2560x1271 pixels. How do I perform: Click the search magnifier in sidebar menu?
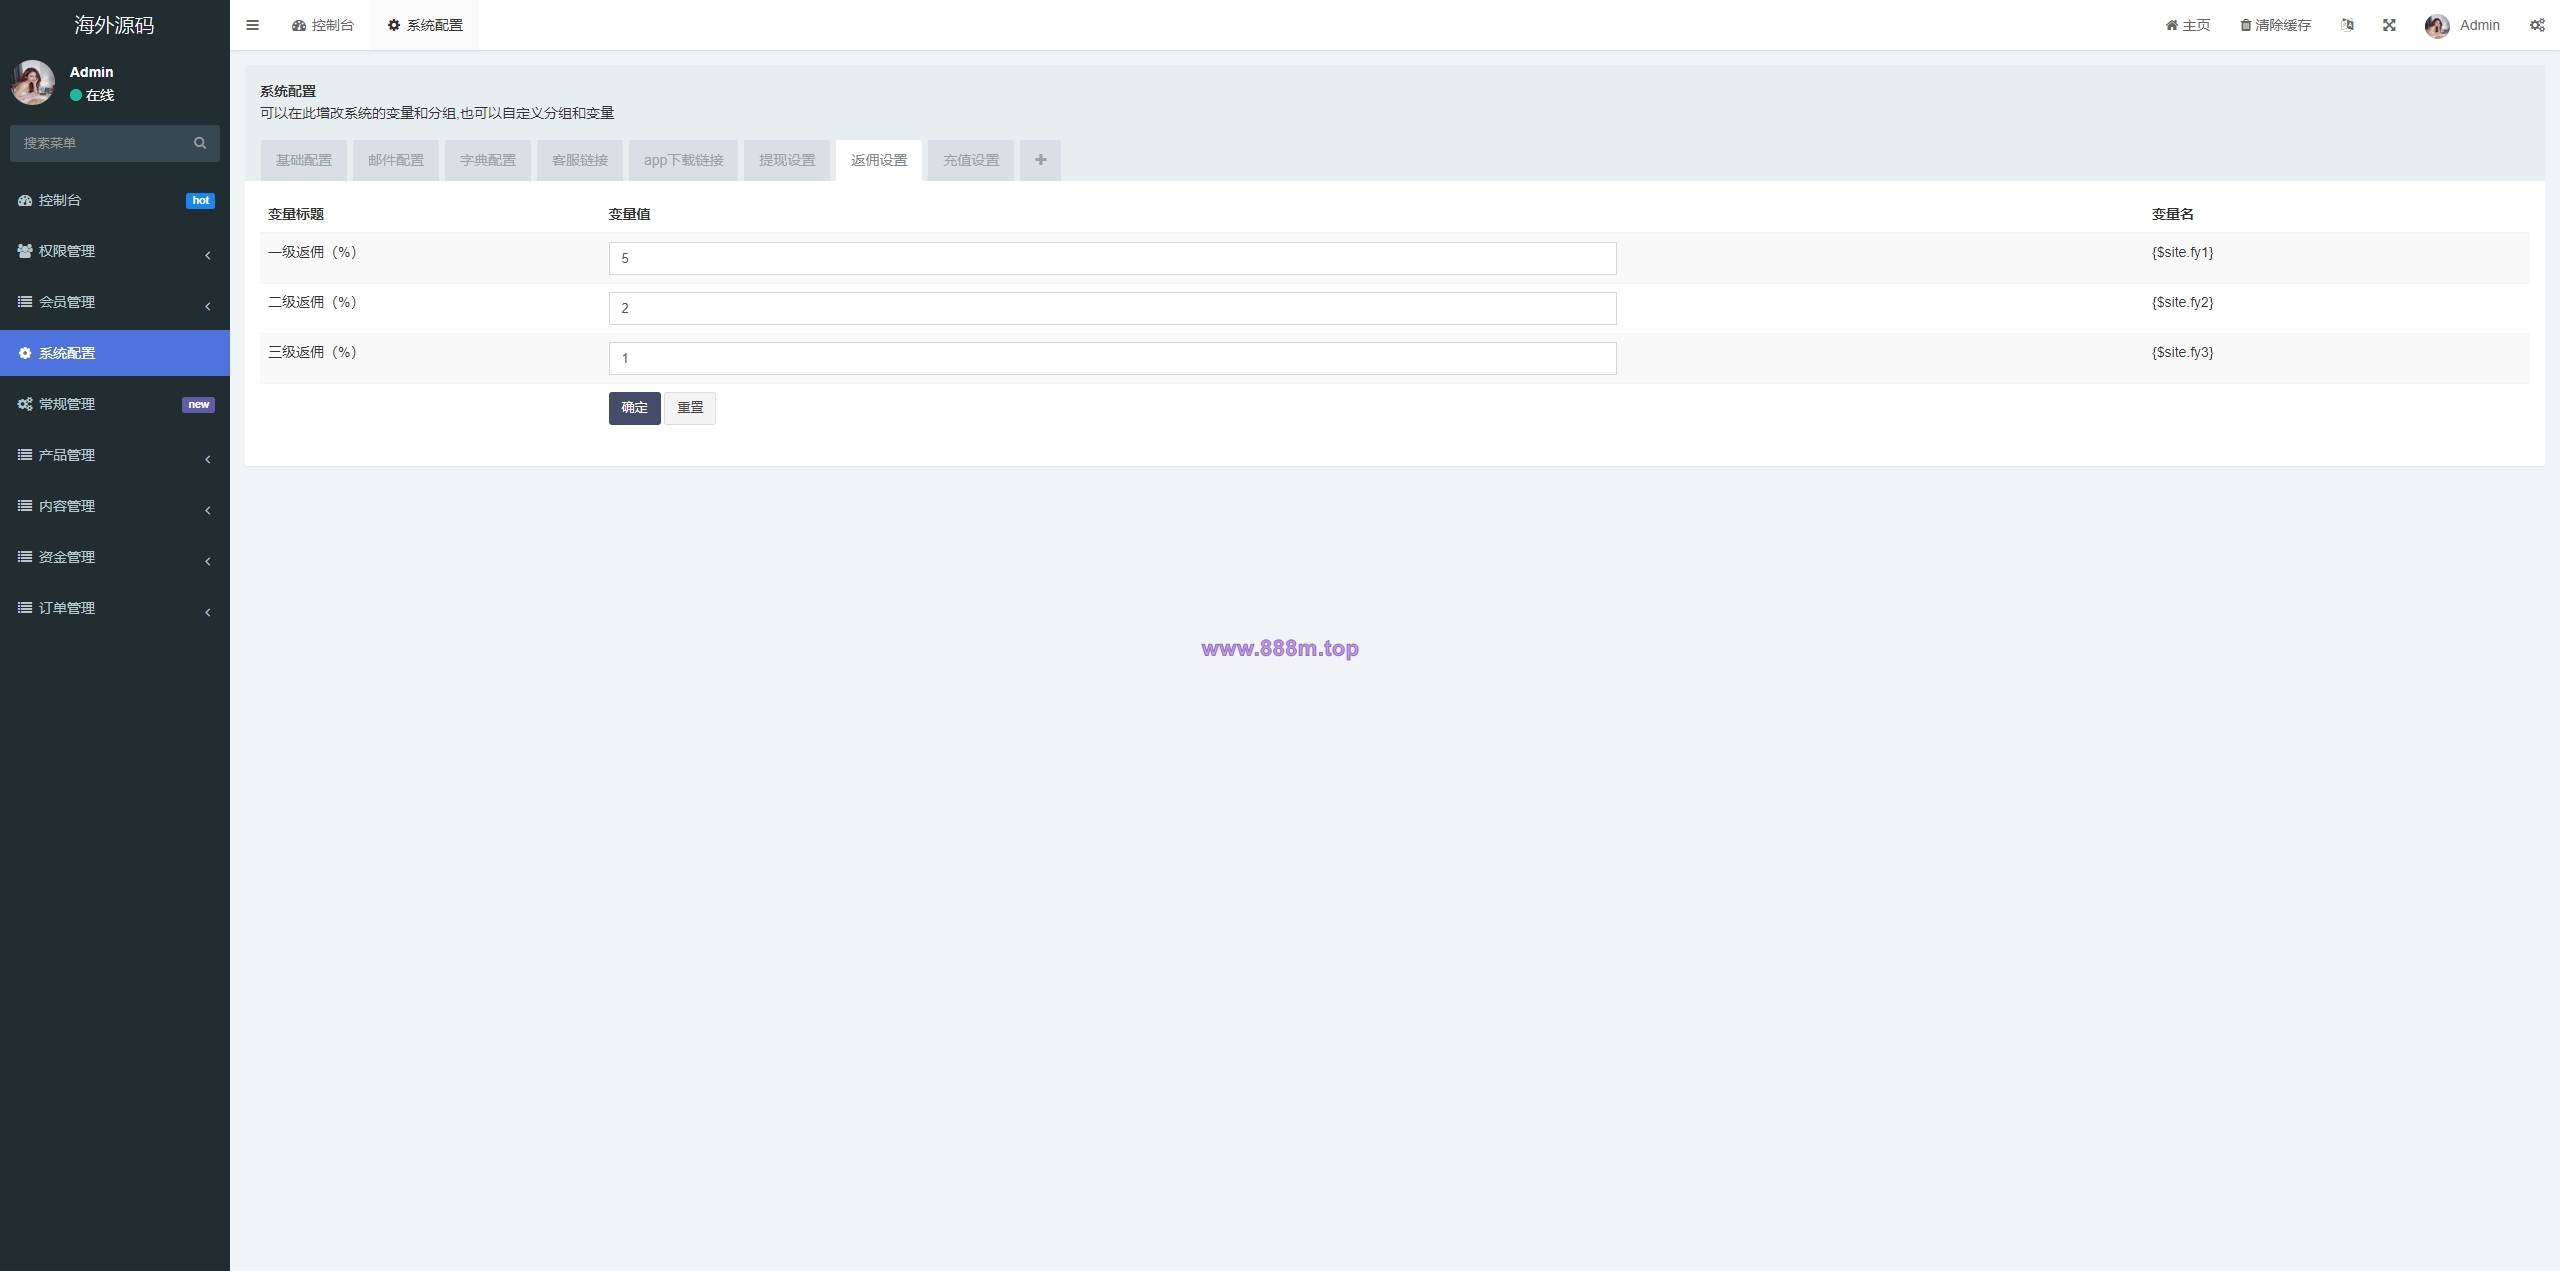coord(200,143)
